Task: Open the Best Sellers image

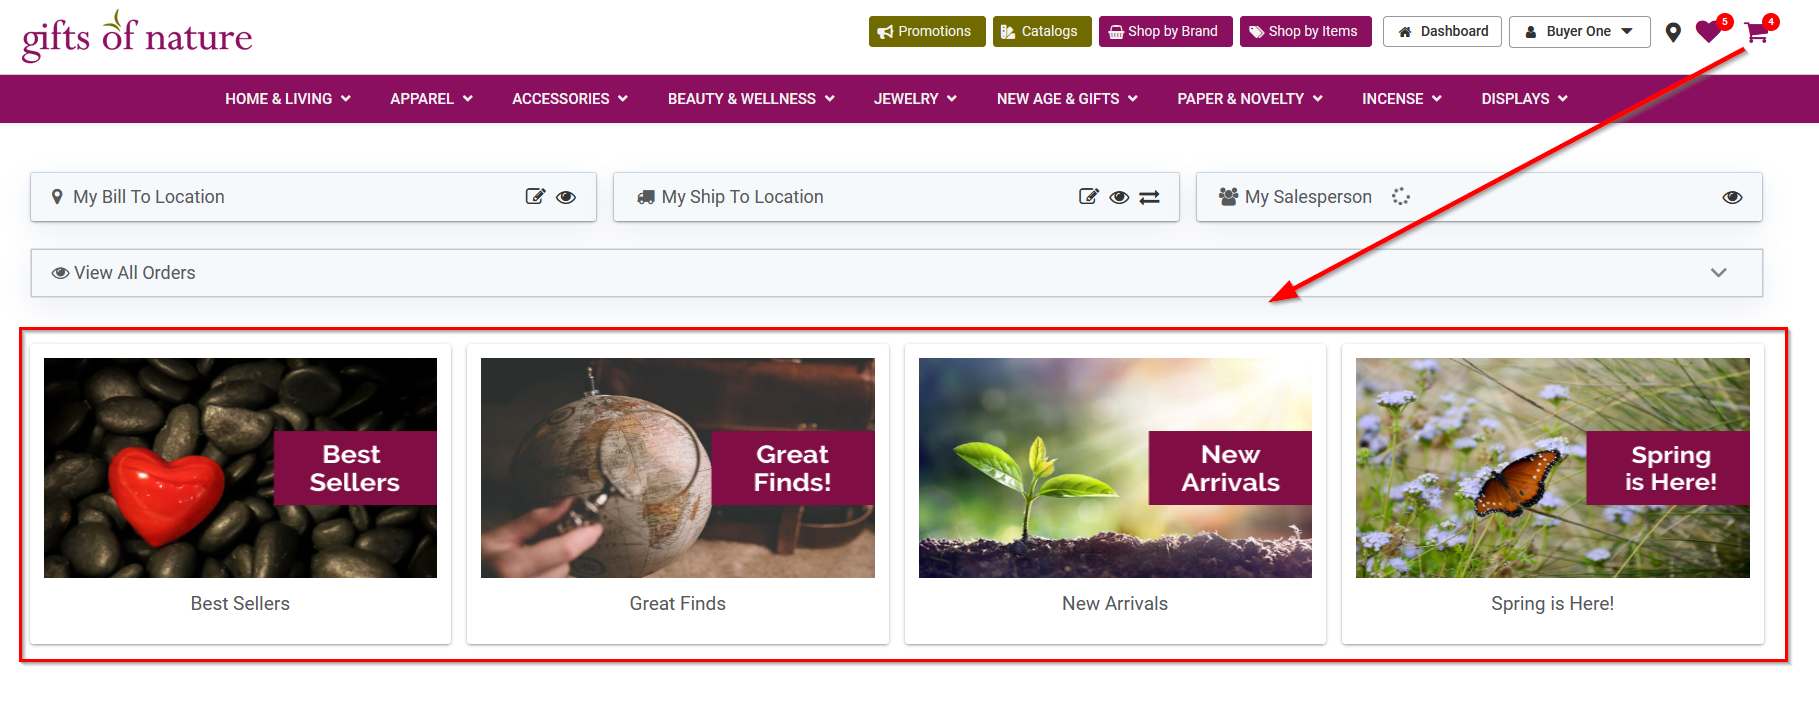Action: (240, 468)
